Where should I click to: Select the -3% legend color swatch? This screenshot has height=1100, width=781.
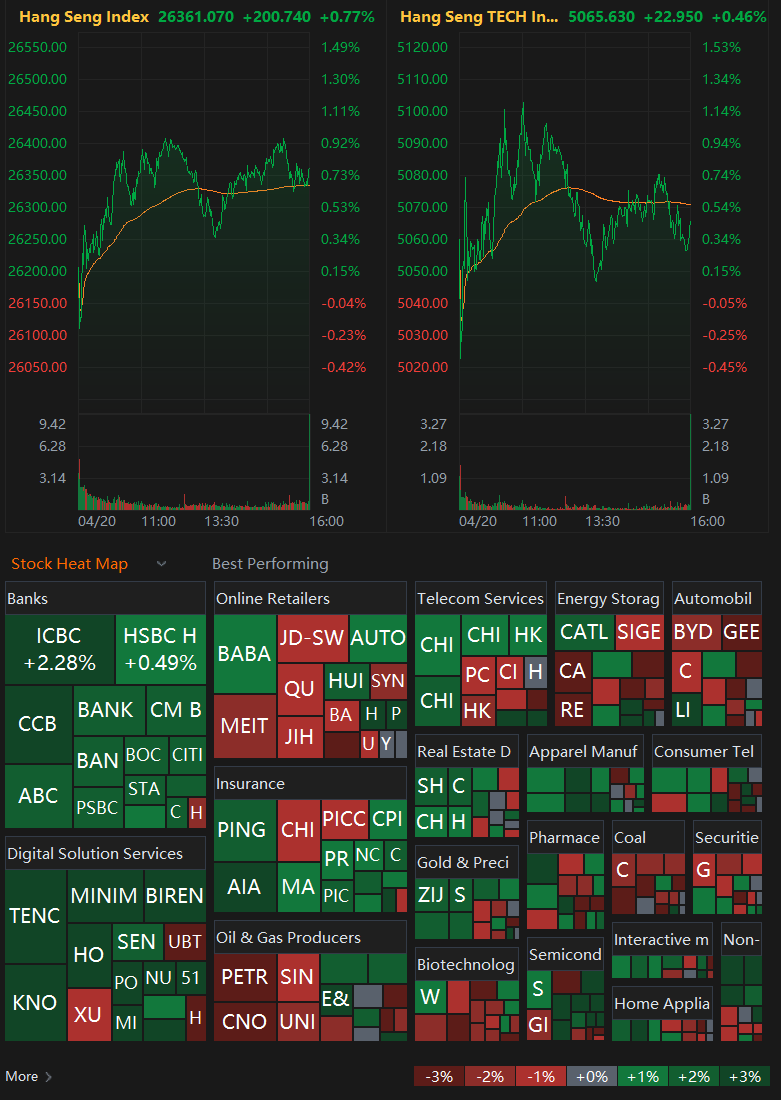439,1076
